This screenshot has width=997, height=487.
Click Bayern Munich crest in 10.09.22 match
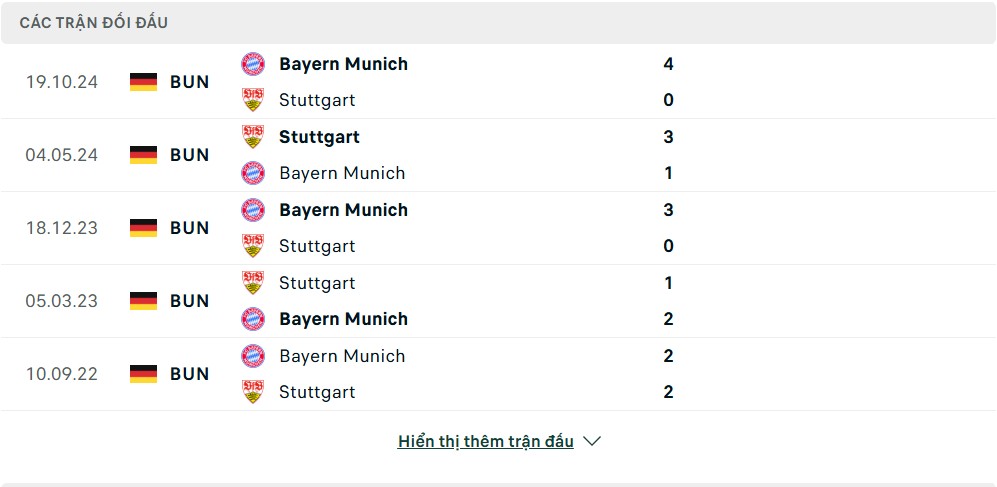(253, 356)
